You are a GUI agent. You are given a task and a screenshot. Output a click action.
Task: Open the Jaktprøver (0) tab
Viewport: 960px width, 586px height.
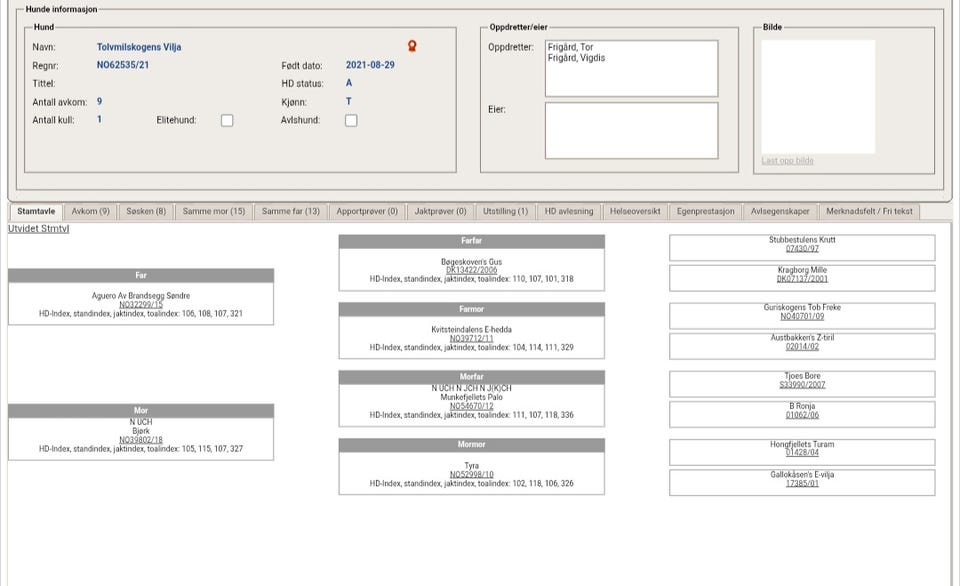440,211
